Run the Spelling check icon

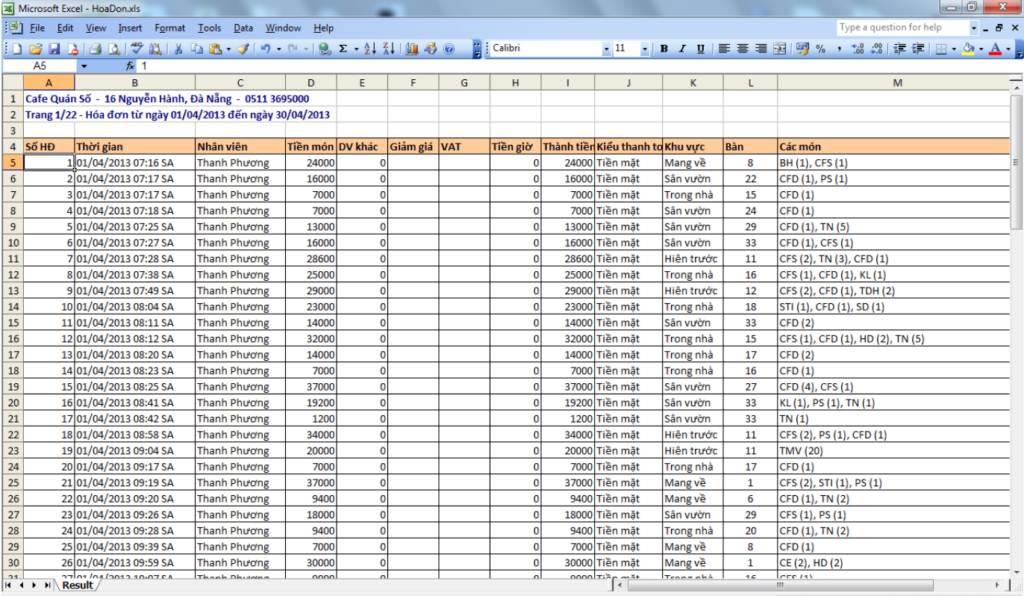pyautogui.click(x=136, y=49)
